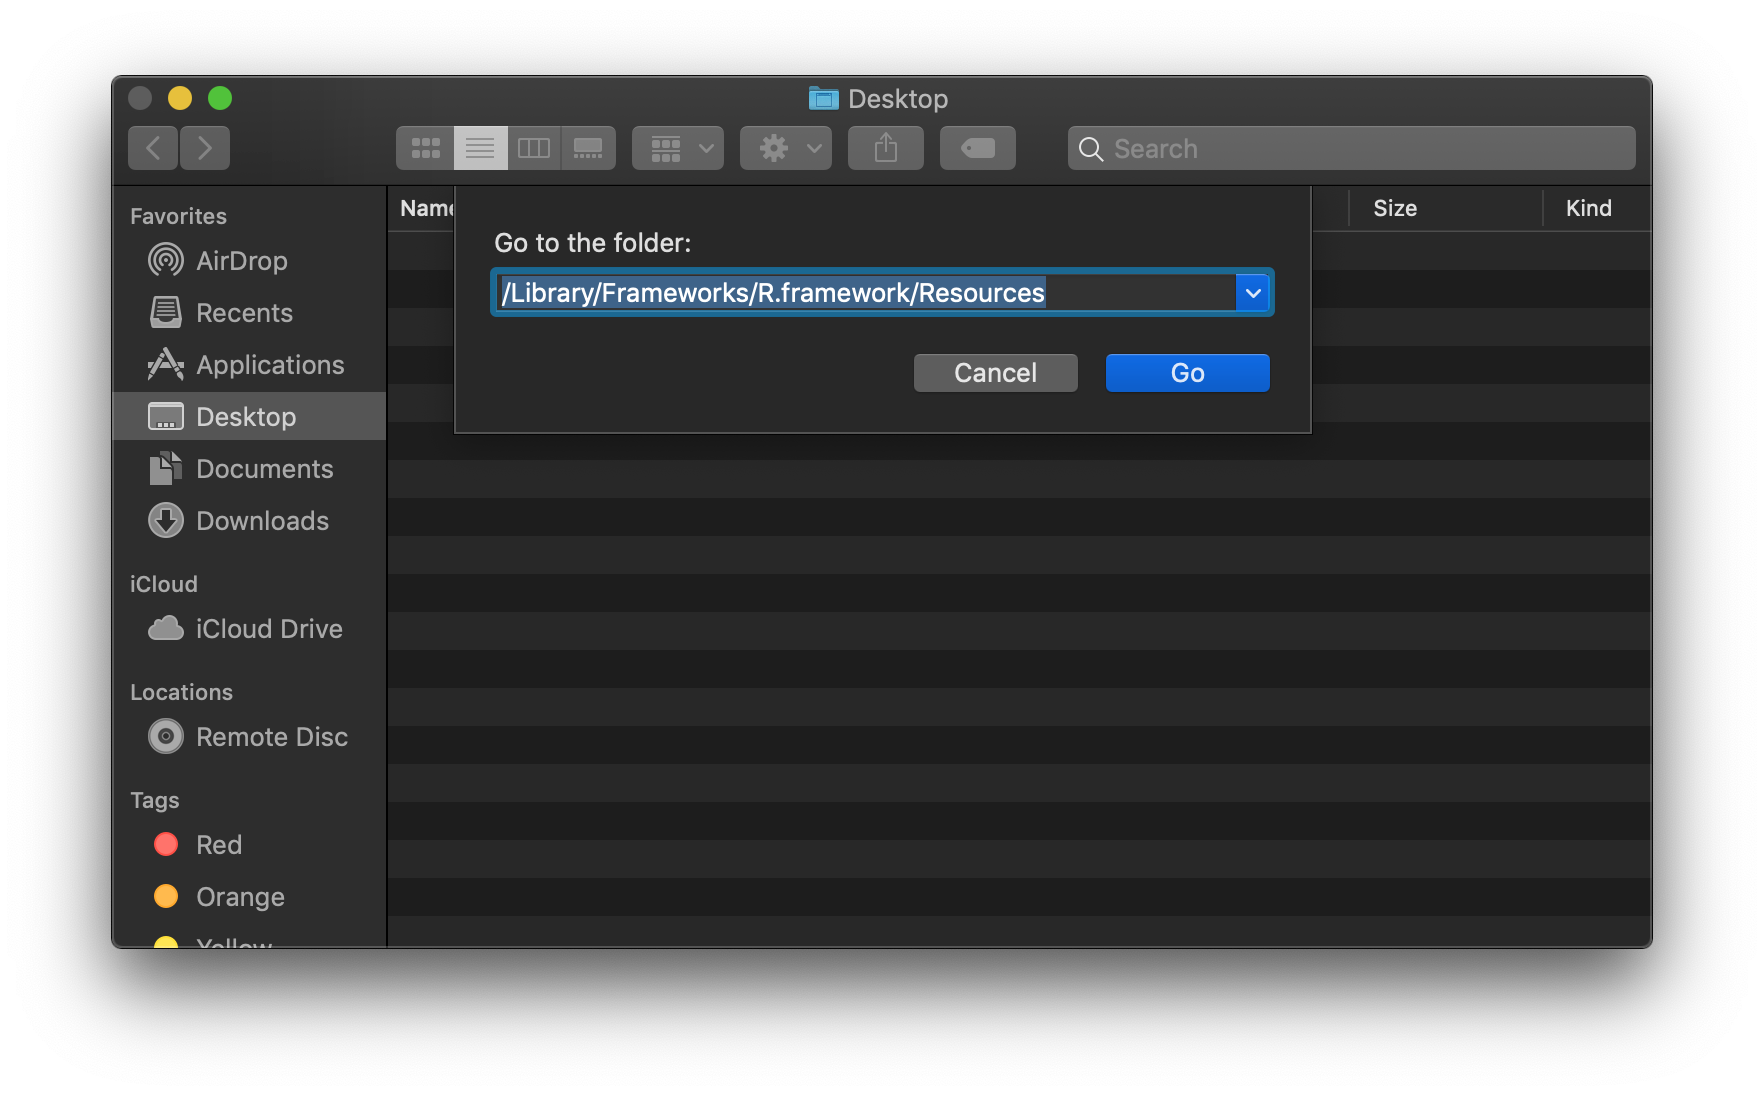Click the folder path text field
The height and width of the screenshot is (1096, 1764).
865,293
